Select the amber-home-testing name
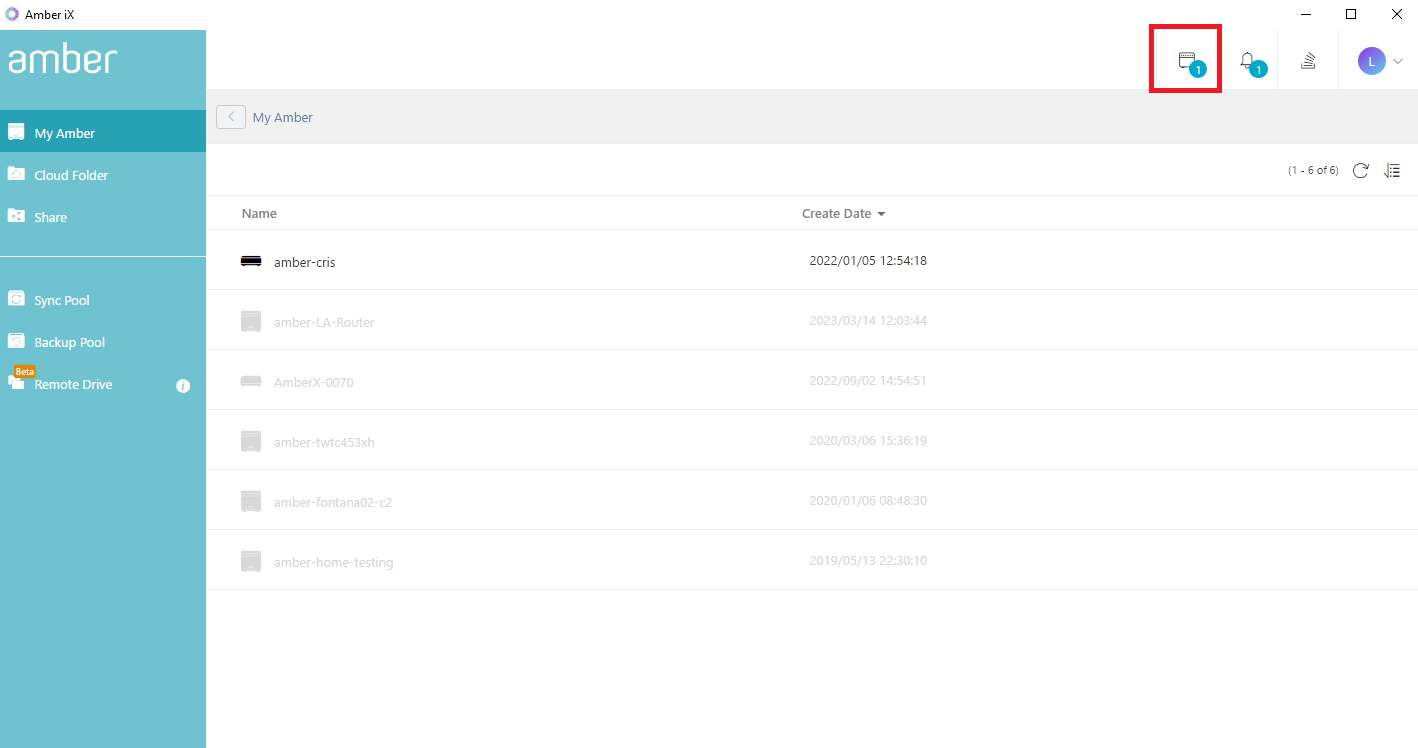Image resolution: width=1418 pixels, height=748 pixels. tap(334, 562)
